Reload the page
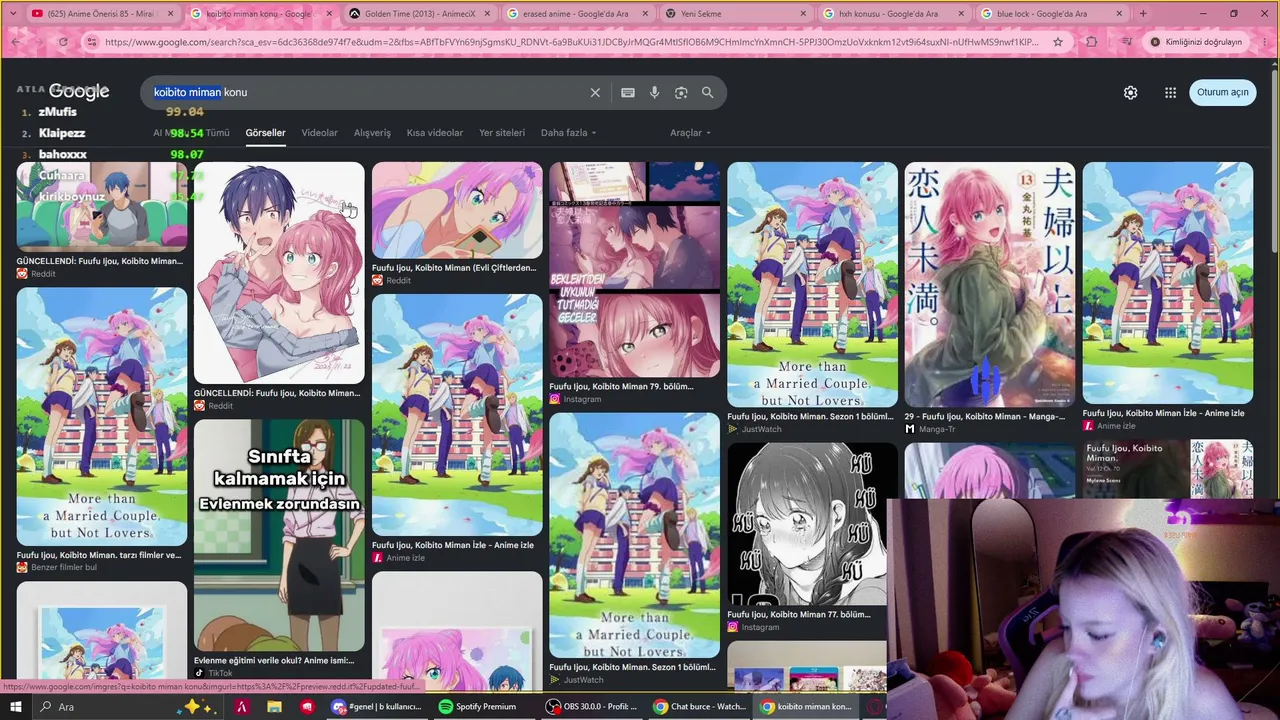Viewport: 1280px width, 720px height. pos(63,42)
